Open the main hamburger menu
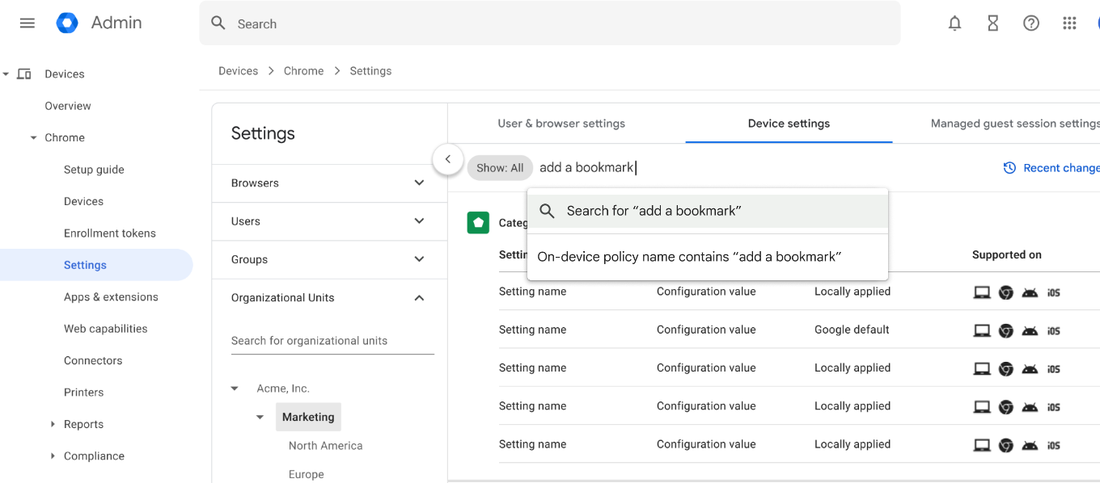The width and height of the screenshot is (1100, 483). click(27, 23)
